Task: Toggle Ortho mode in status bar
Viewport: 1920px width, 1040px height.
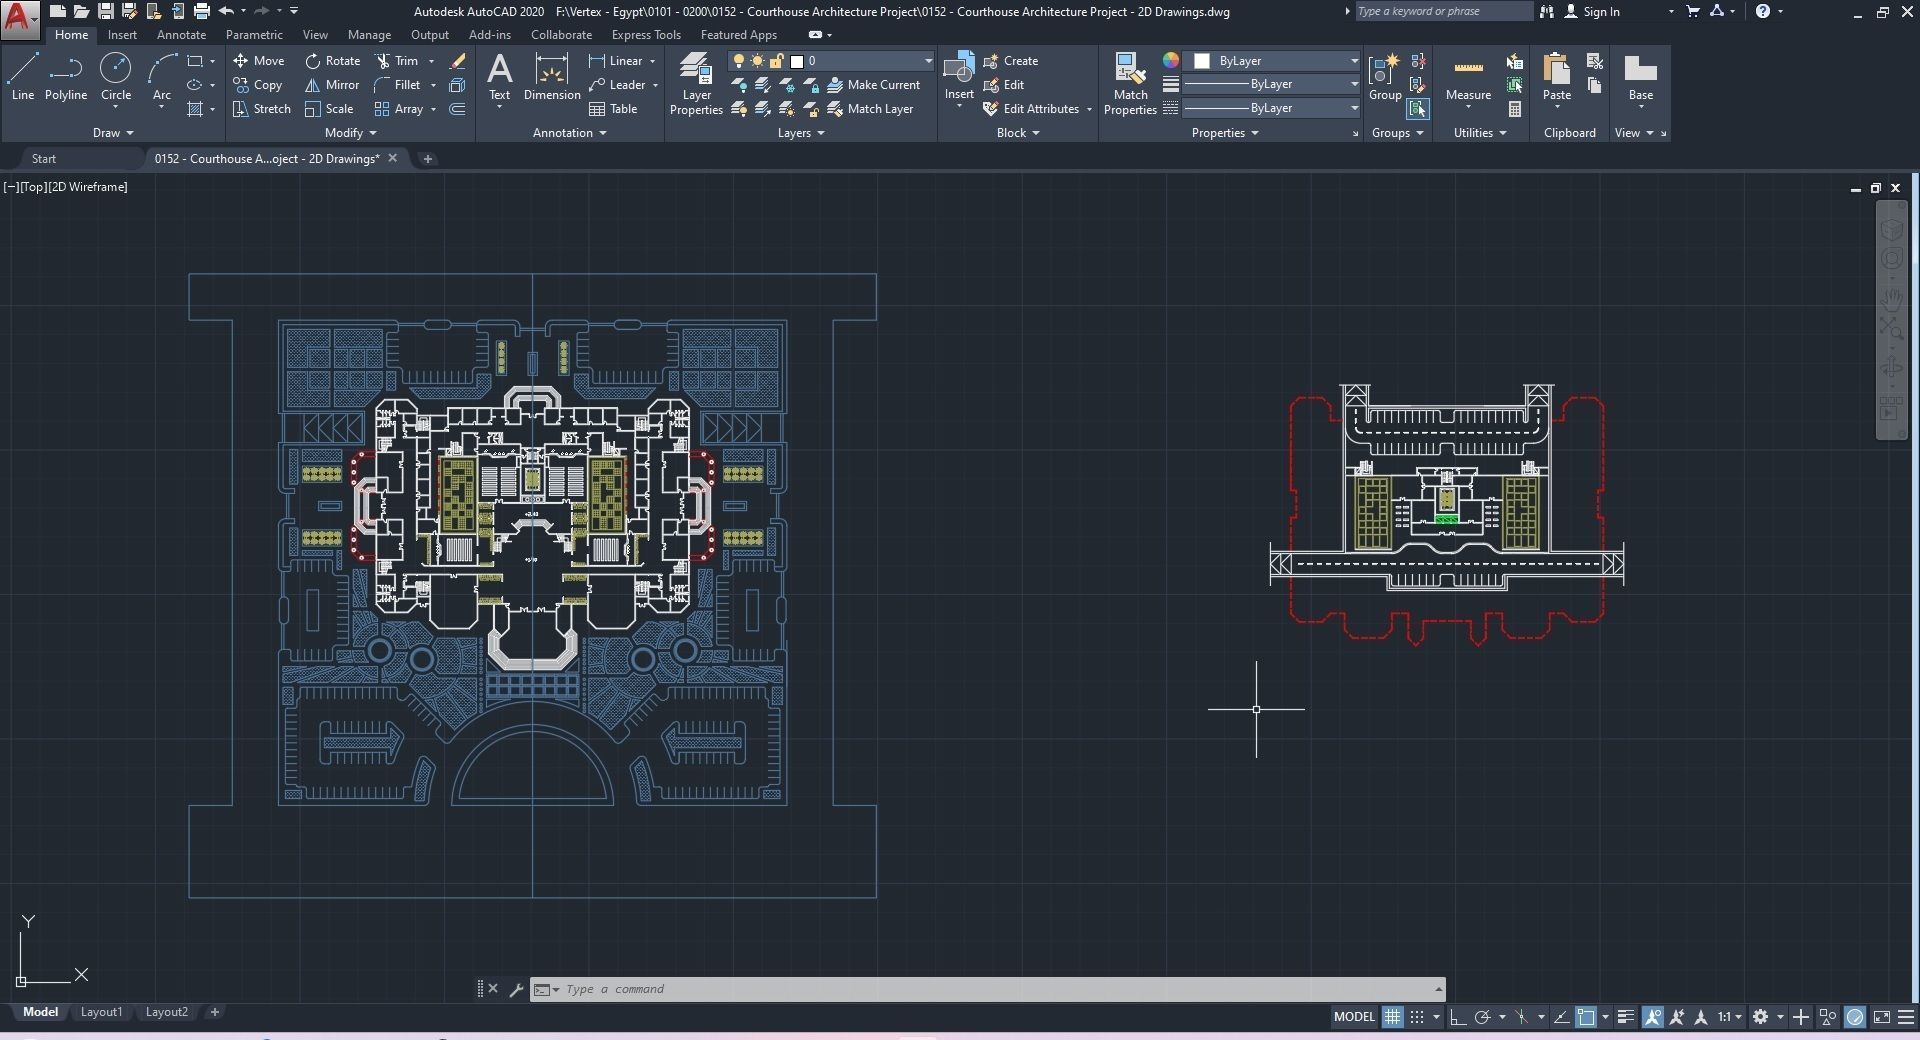Action: coord(1458,1017)
